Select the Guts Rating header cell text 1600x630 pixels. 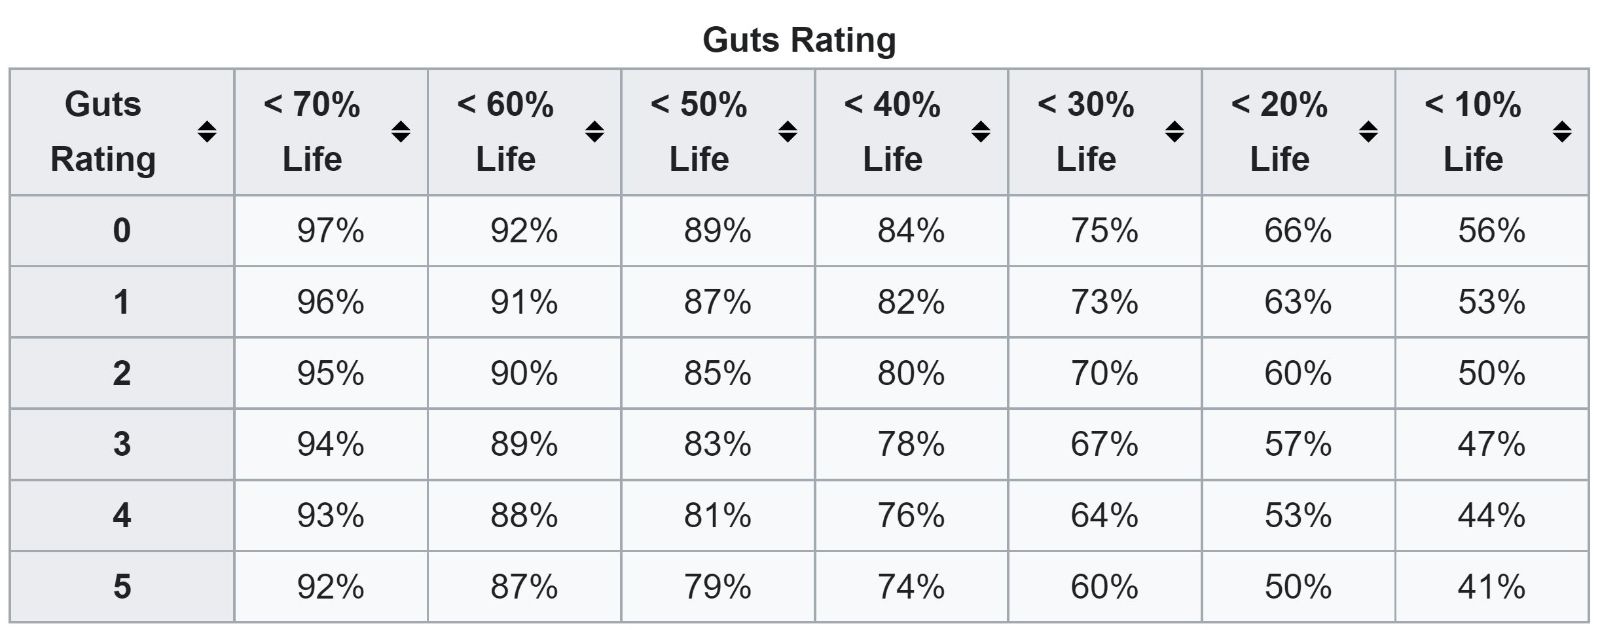pyautogui.click(x=103, y=132)
